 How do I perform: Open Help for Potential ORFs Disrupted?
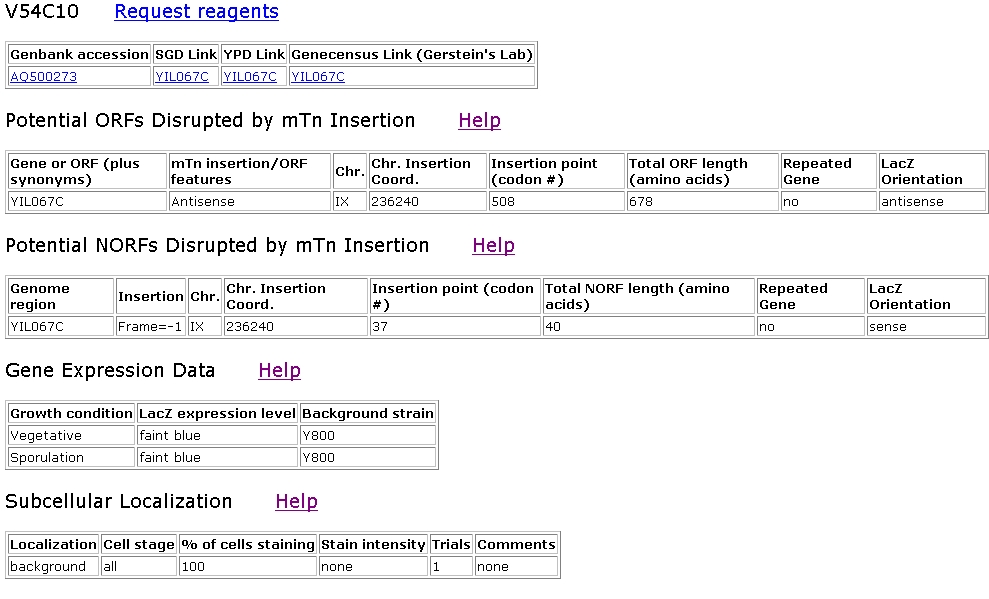click(x=479, y=120)
